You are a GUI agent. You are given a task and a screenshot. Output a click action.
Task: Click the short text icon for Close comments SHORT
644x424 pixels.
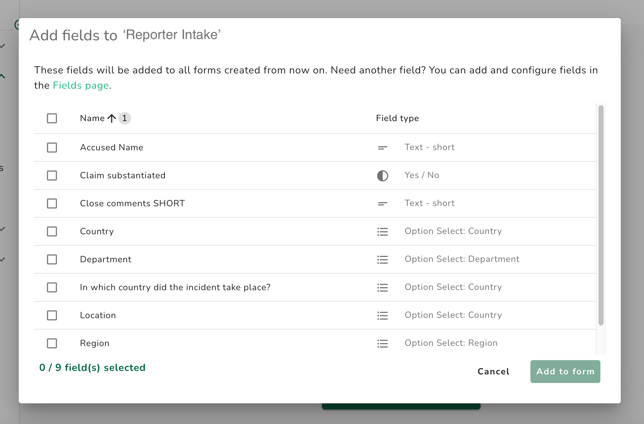point(382,204)
